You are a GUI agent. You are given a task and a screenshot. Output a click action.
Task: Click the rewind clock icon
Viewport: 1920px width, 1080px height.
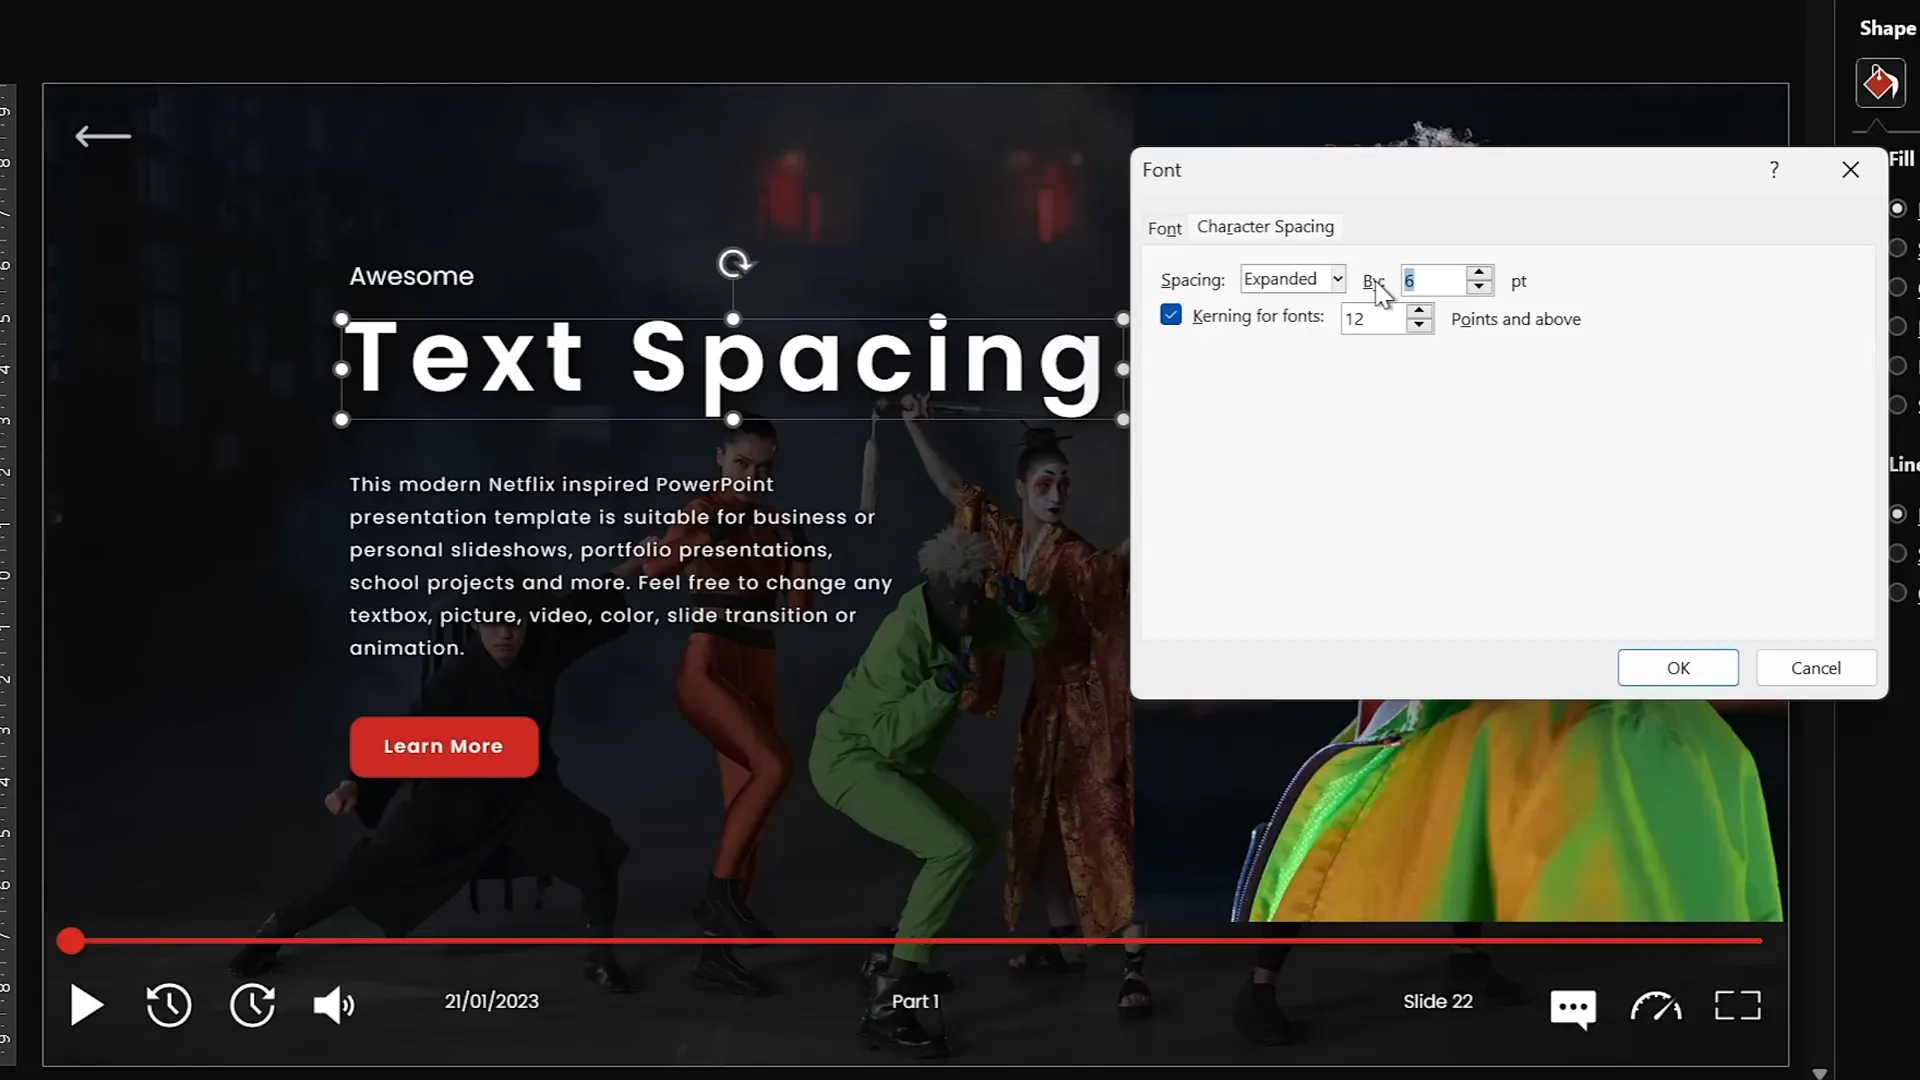coord(169,1005)
